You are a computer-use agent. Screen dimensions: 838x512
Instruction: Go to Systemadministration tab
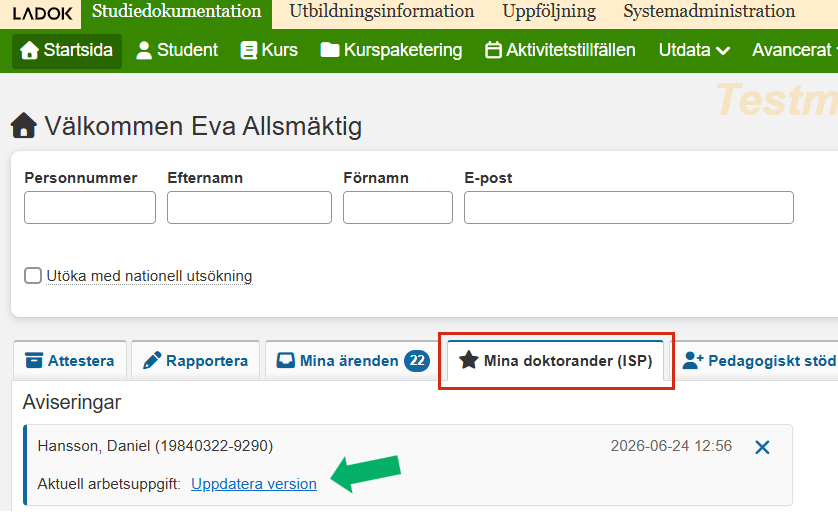(709, 11)
